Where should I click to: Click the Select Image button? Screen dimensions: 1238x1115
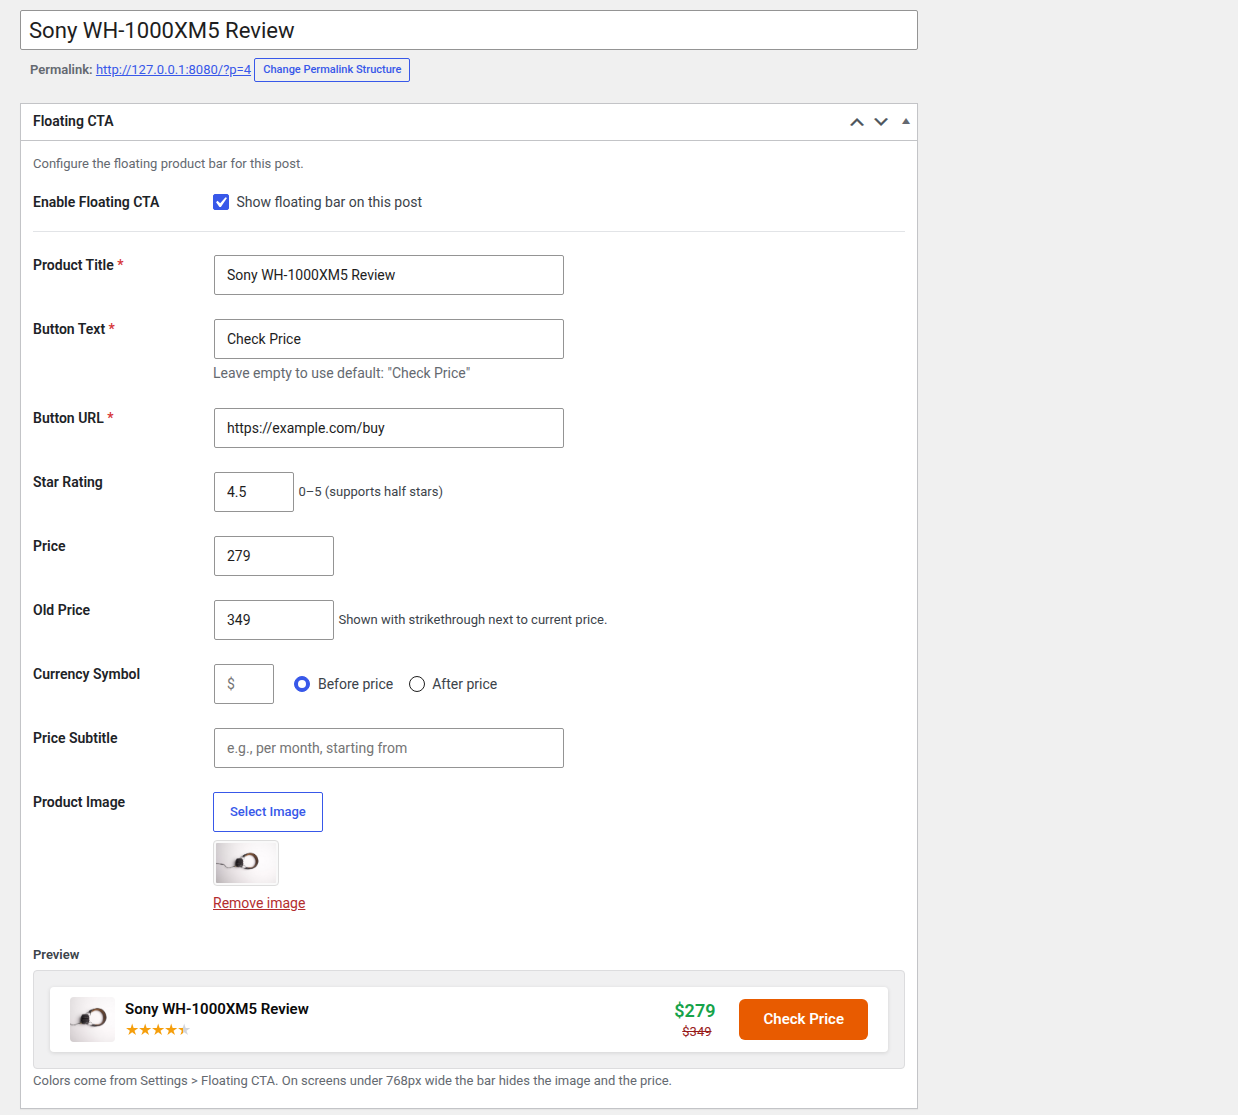click(x=268, y=812)
